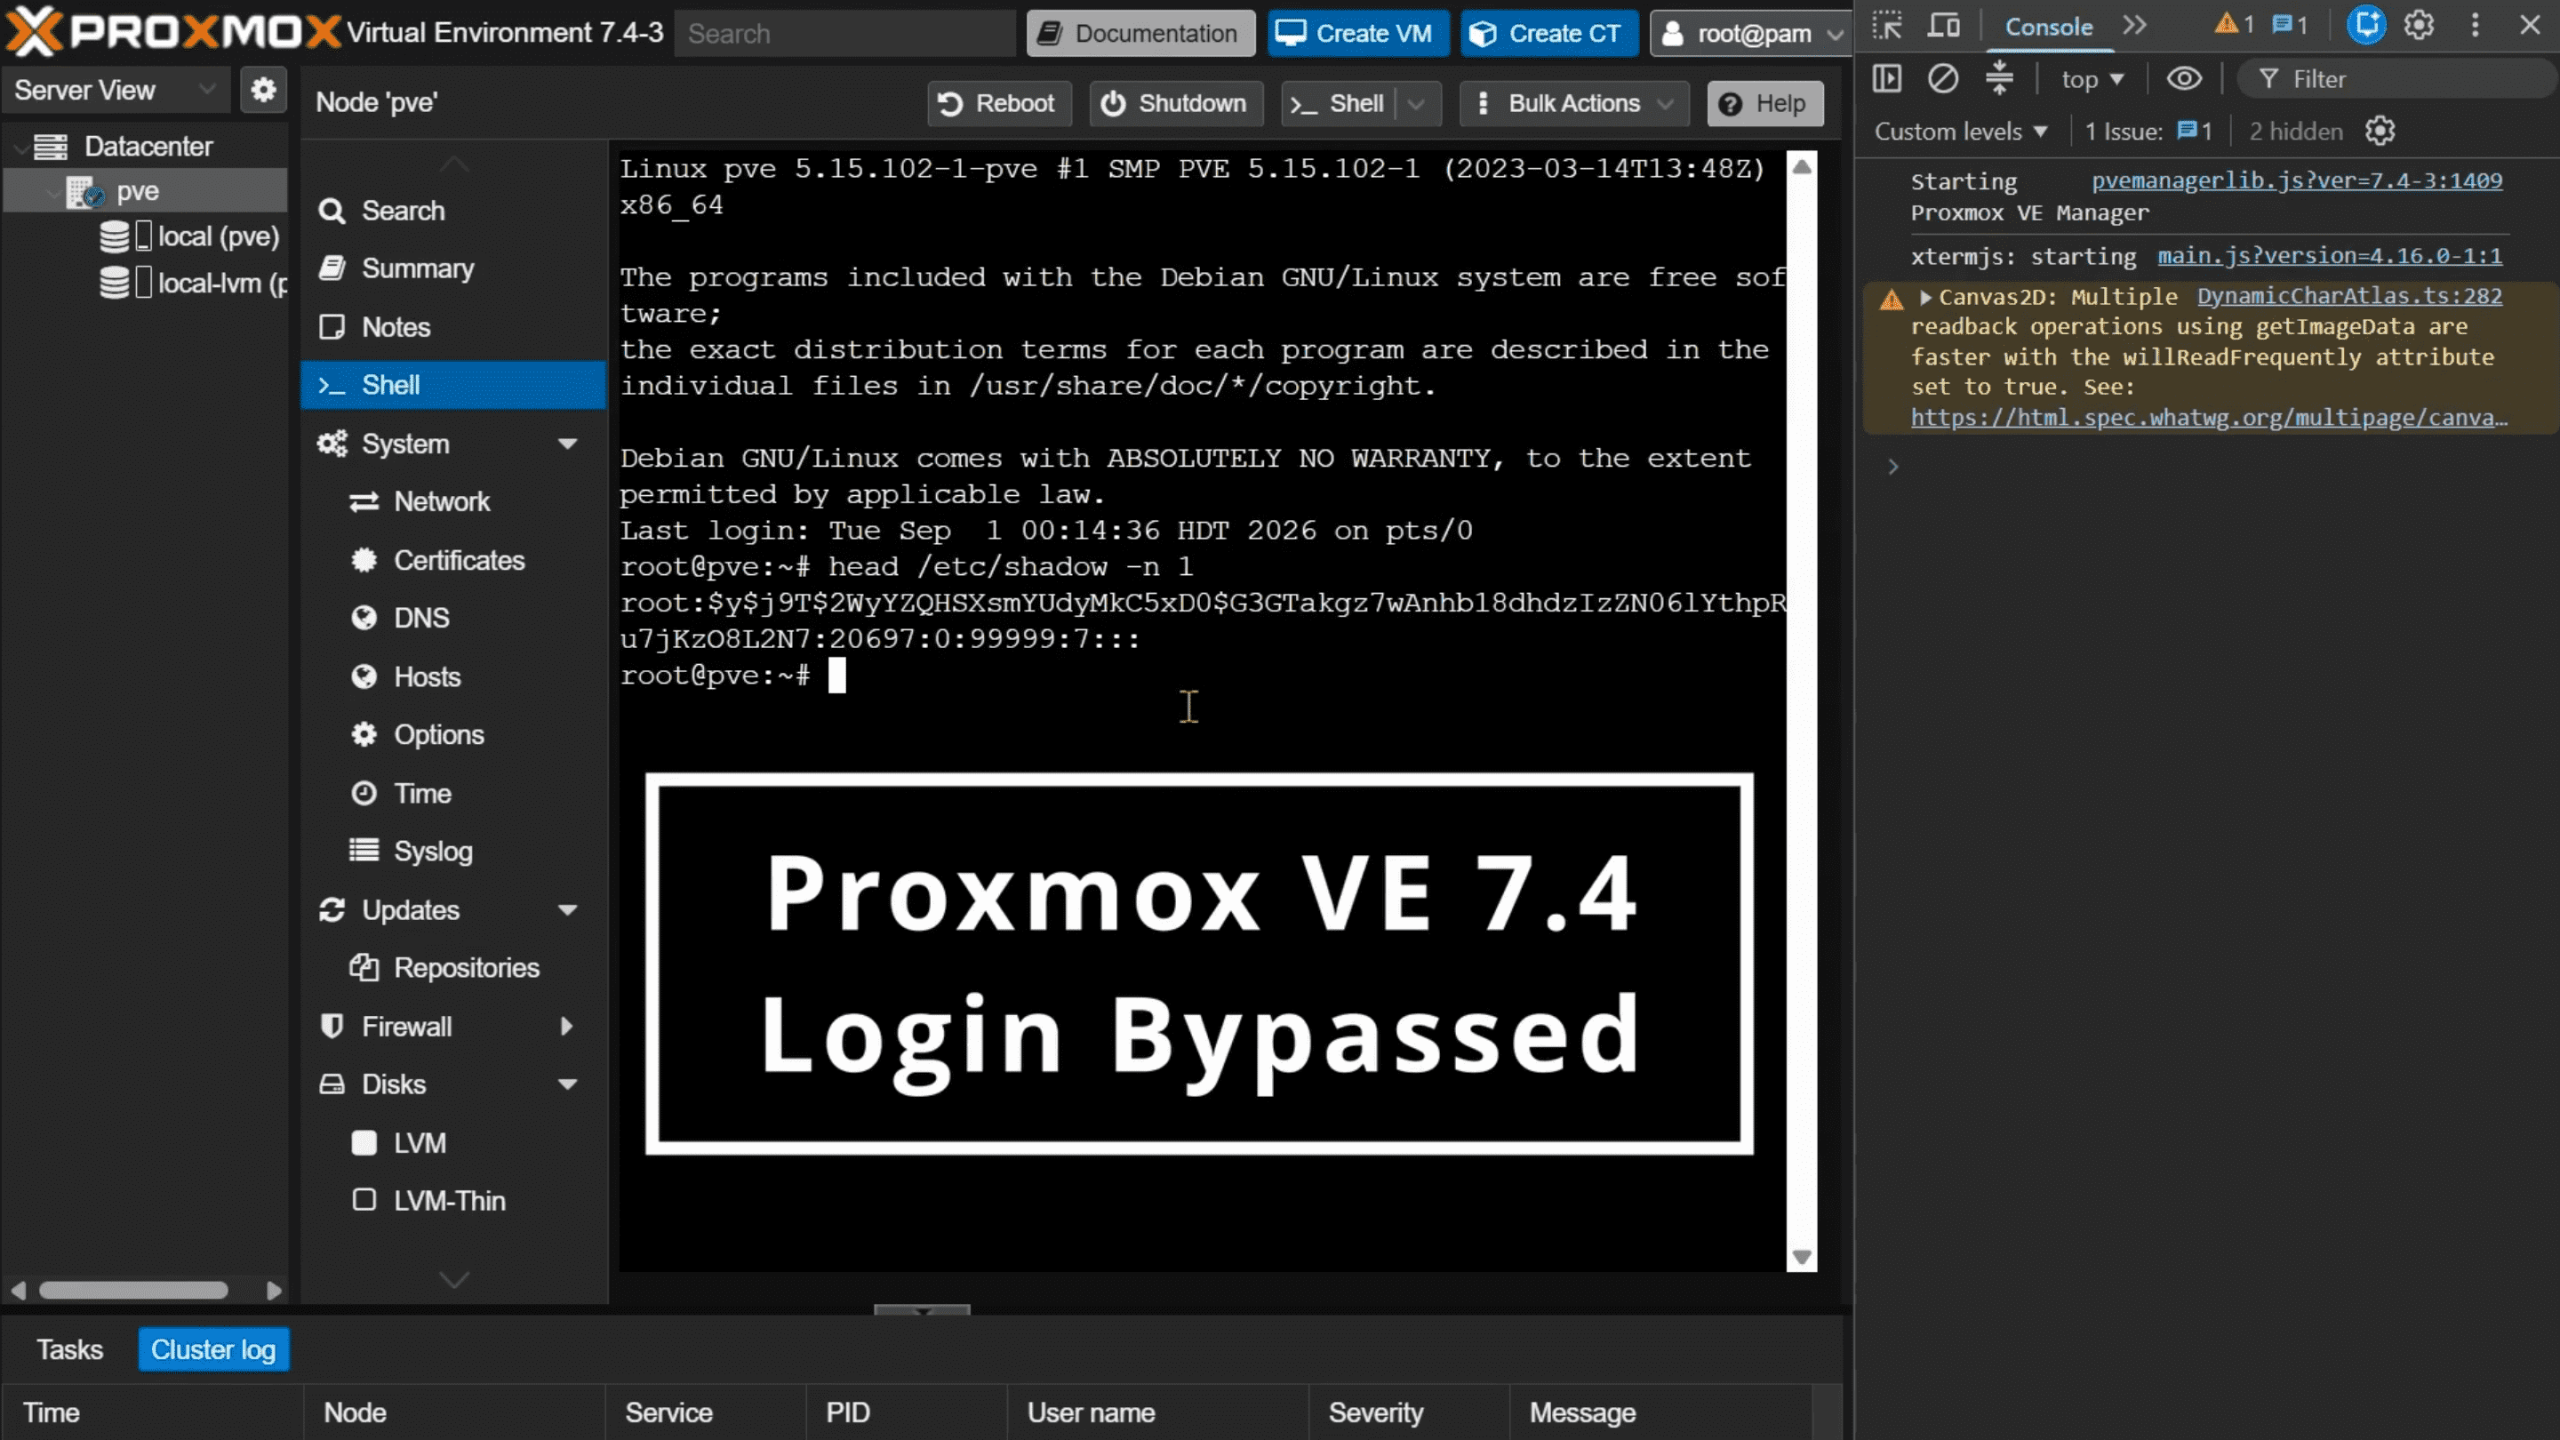Create a live expression with eye icon
The image size is (2560, 1440).
point(2184,79)
